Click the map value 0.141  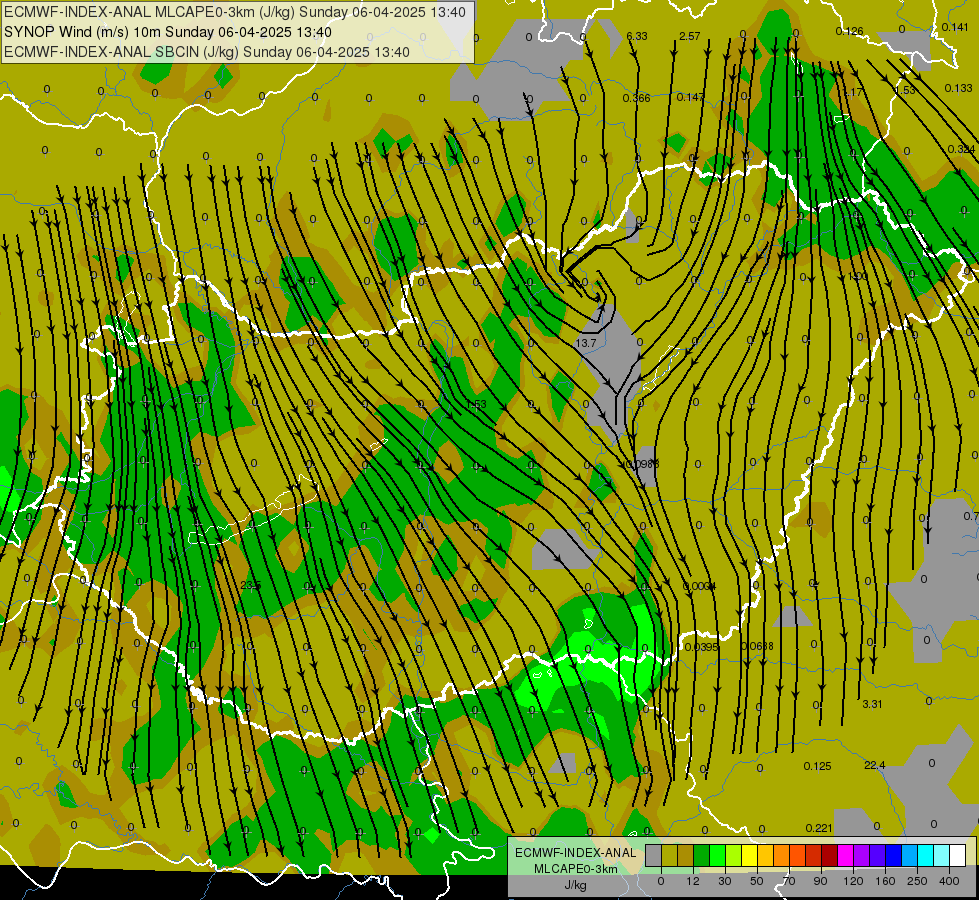pos(955,27)
